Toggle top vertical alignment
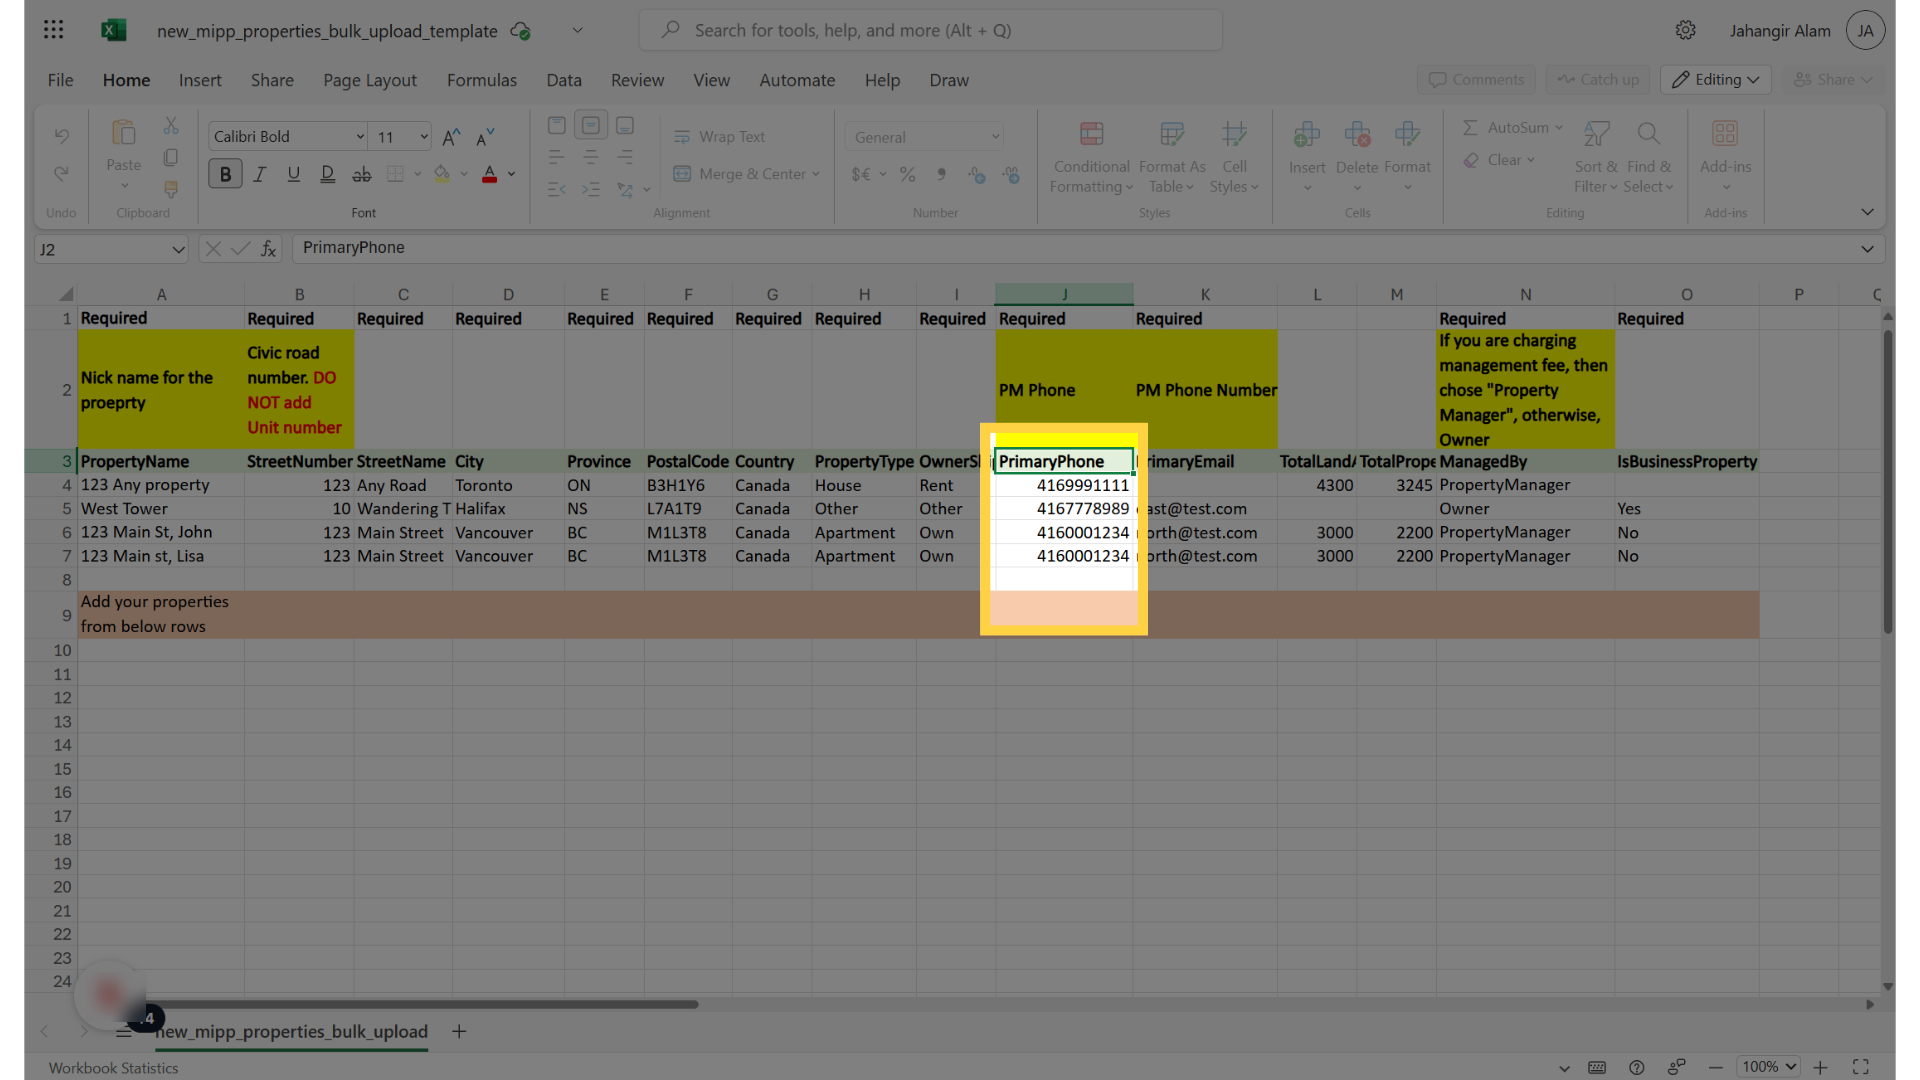The image size is (1920, 1080). click(557, 125)
